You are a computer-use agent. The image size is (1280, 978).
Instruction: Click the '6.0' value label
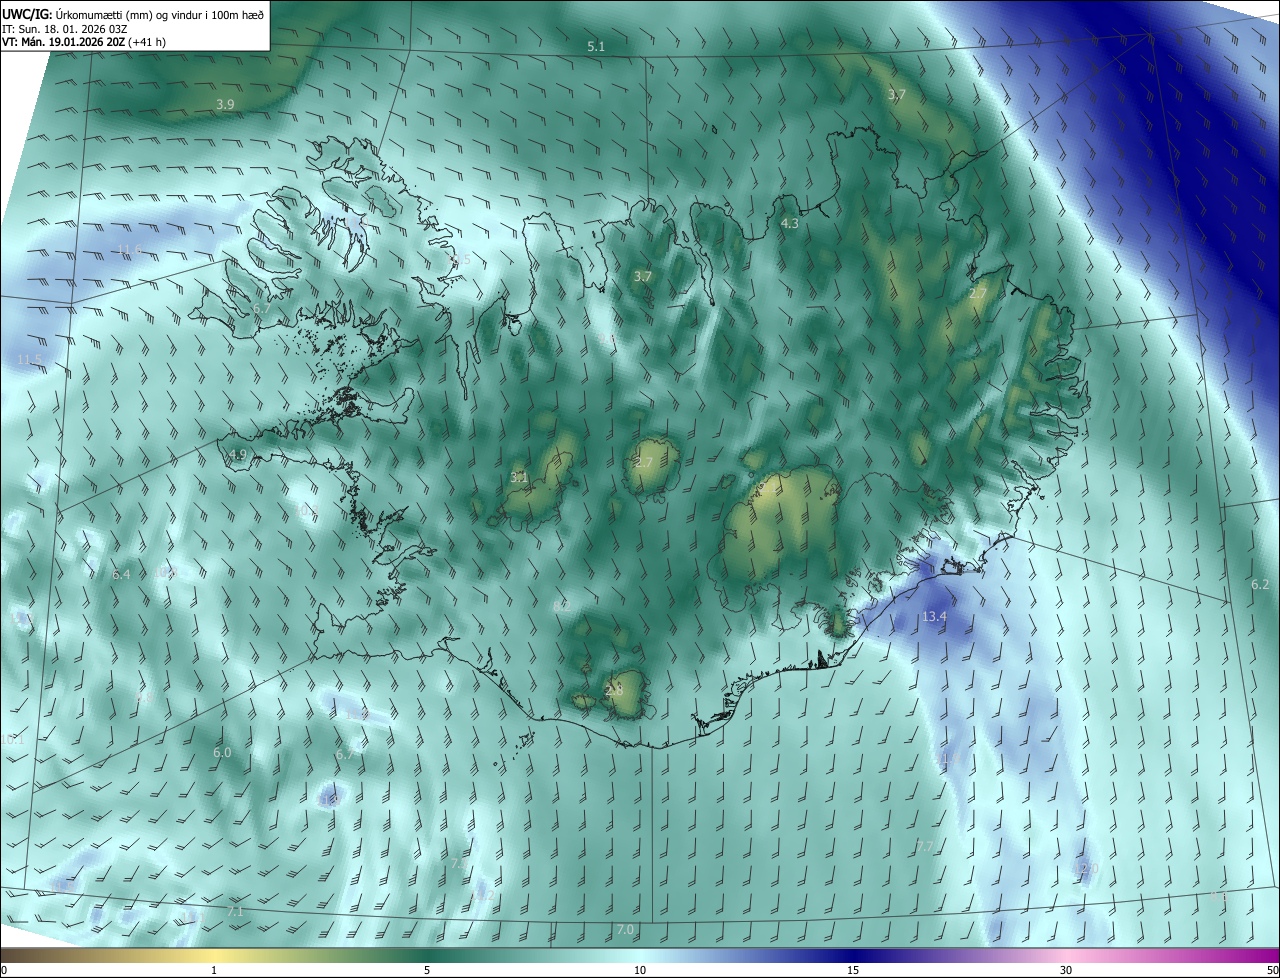point(222,753)
